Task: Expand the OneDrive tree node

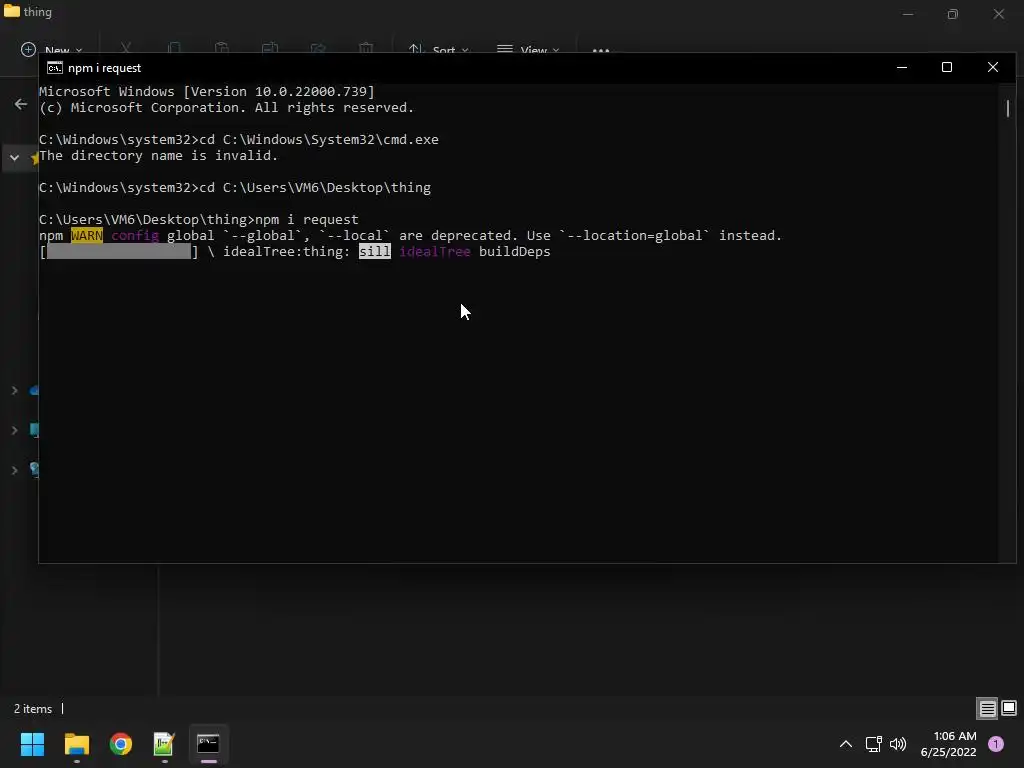Action: pyautogui.click(x=14, y=391)
